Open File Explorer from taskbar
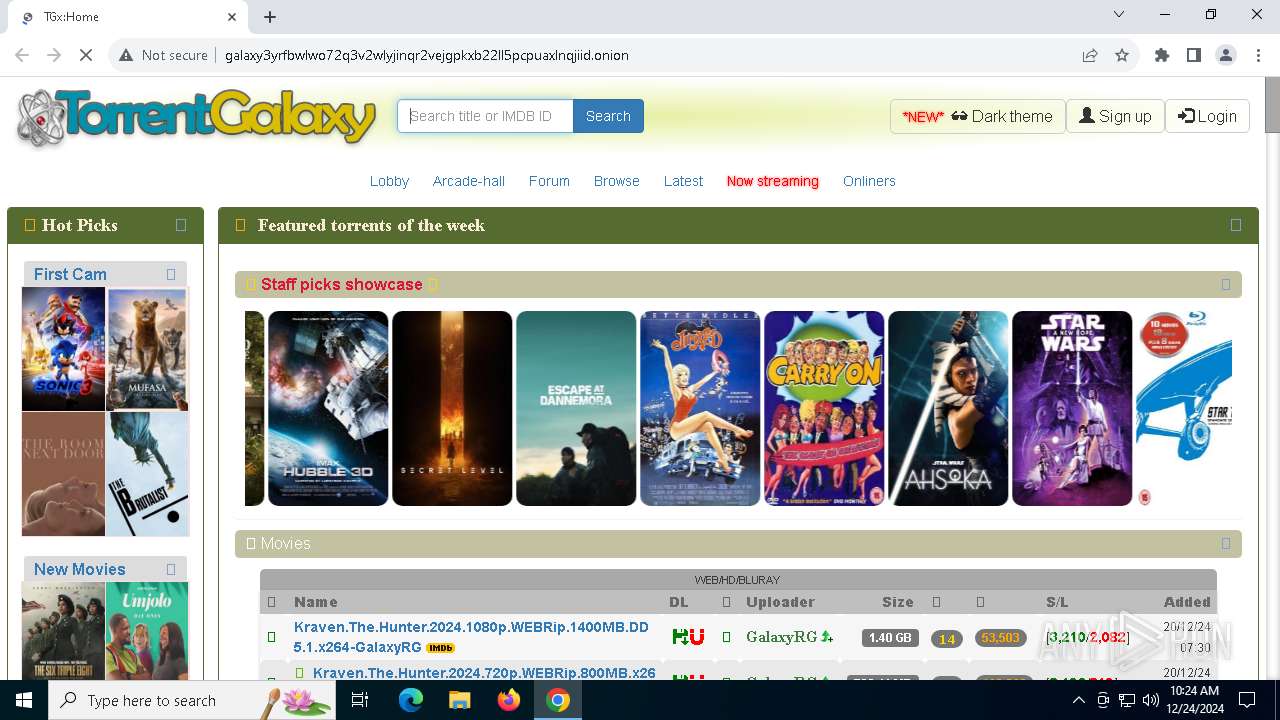 point(459,700)
